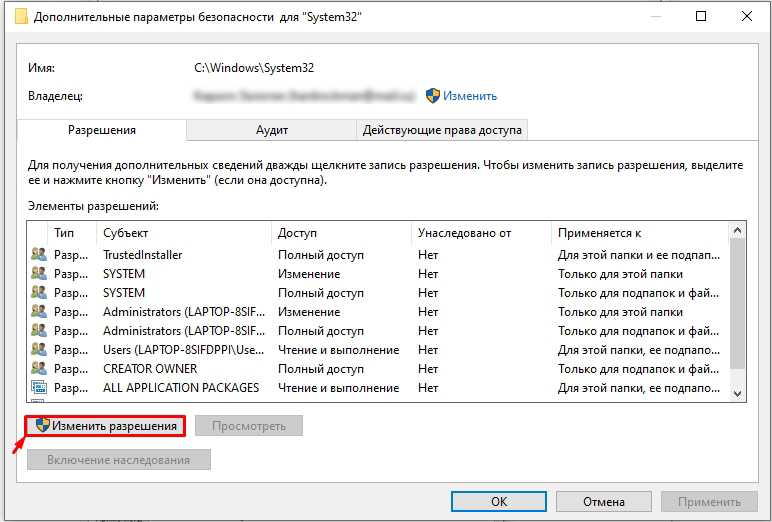Click the group icon of Administrators Только для подпапок entry
This screenshot has height=522, width=772.
point(39,330)
